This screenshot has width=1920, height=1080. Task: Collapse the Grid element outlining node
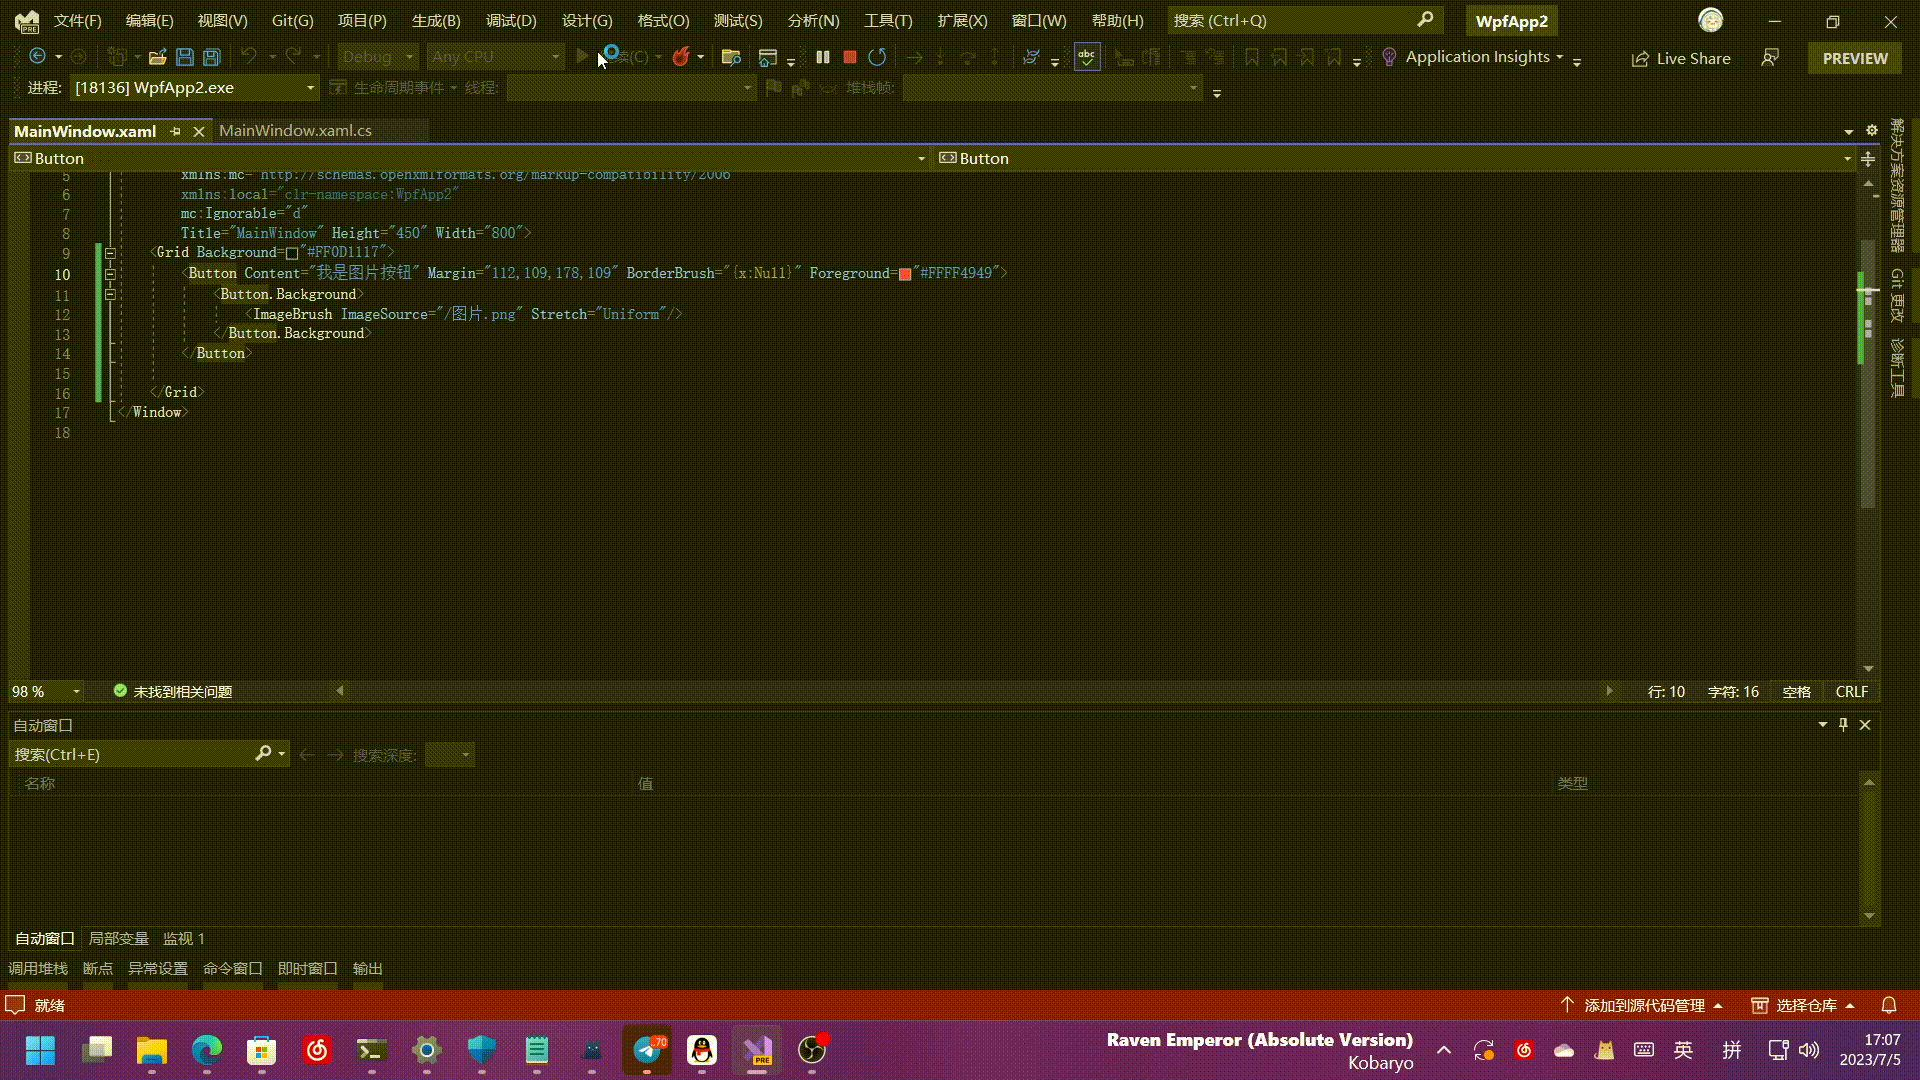pos(110,253)
